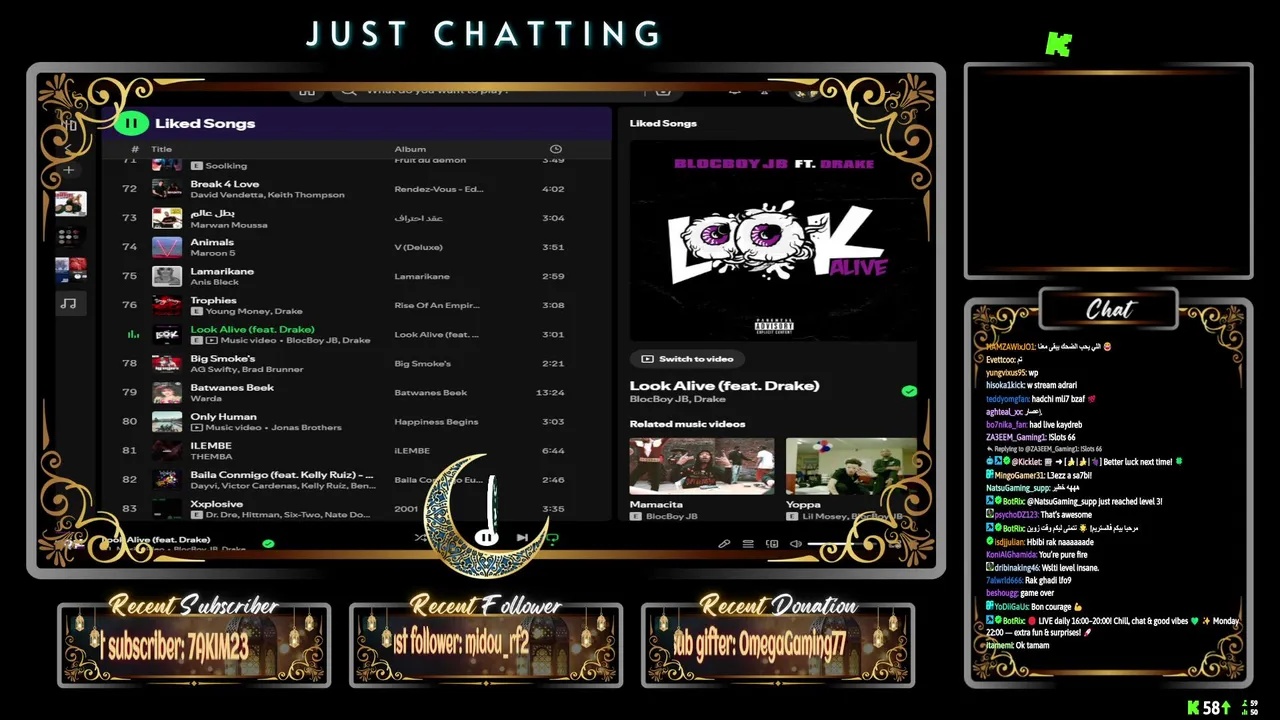Viewport: 1280px width, 720px height.
Task: Select the playing track 'Look Alive (feat. Drake)' in the list
Action: tap(253, 329)
